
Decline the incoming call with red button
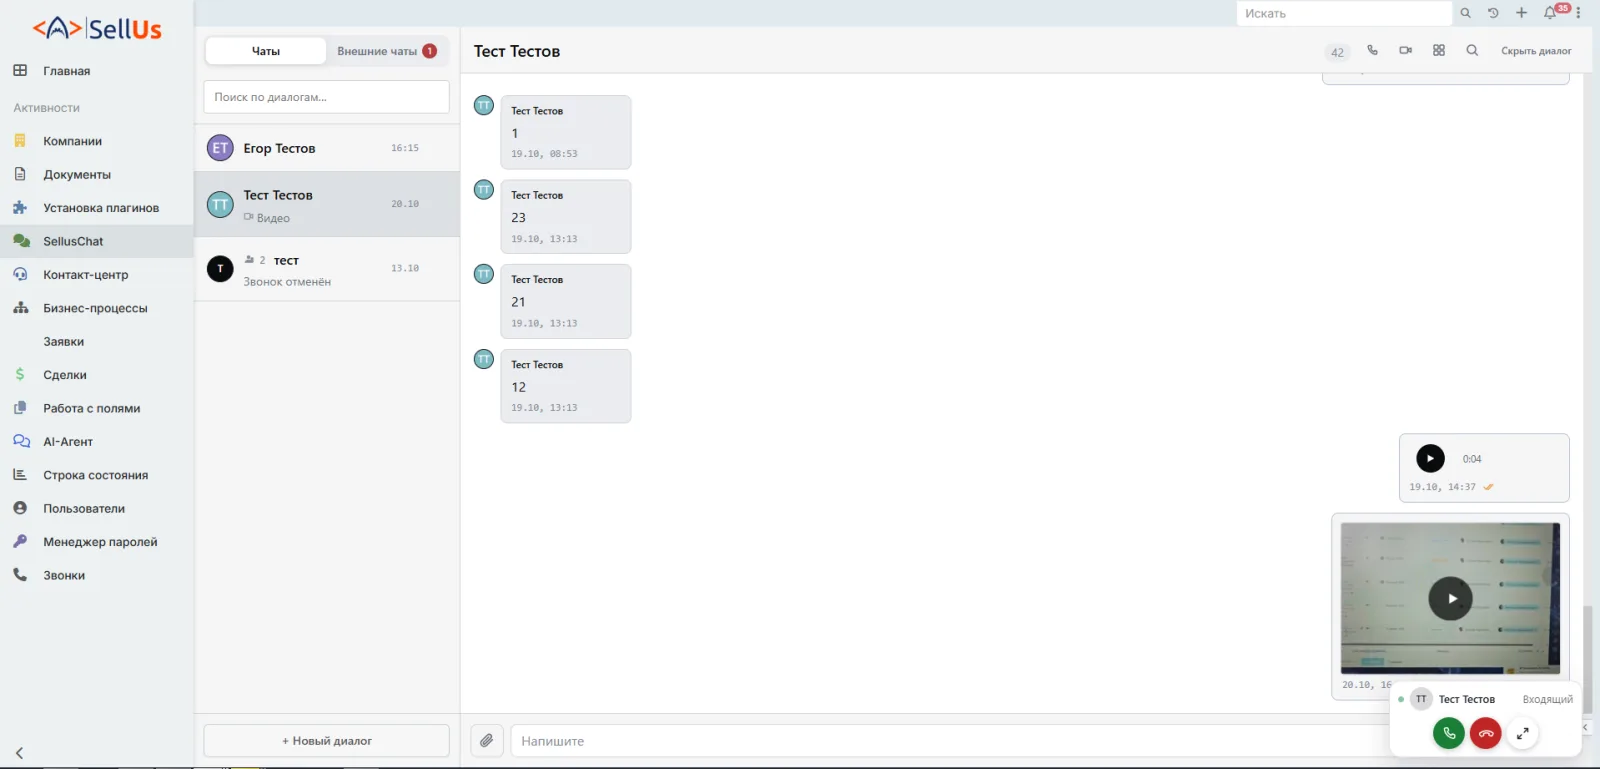click(1485, 733)
